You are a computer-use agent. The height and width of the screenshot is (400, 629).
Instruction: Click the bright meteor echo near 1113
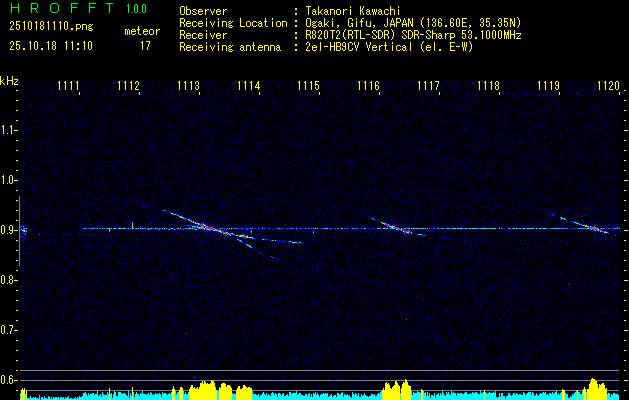pos(207,226)
